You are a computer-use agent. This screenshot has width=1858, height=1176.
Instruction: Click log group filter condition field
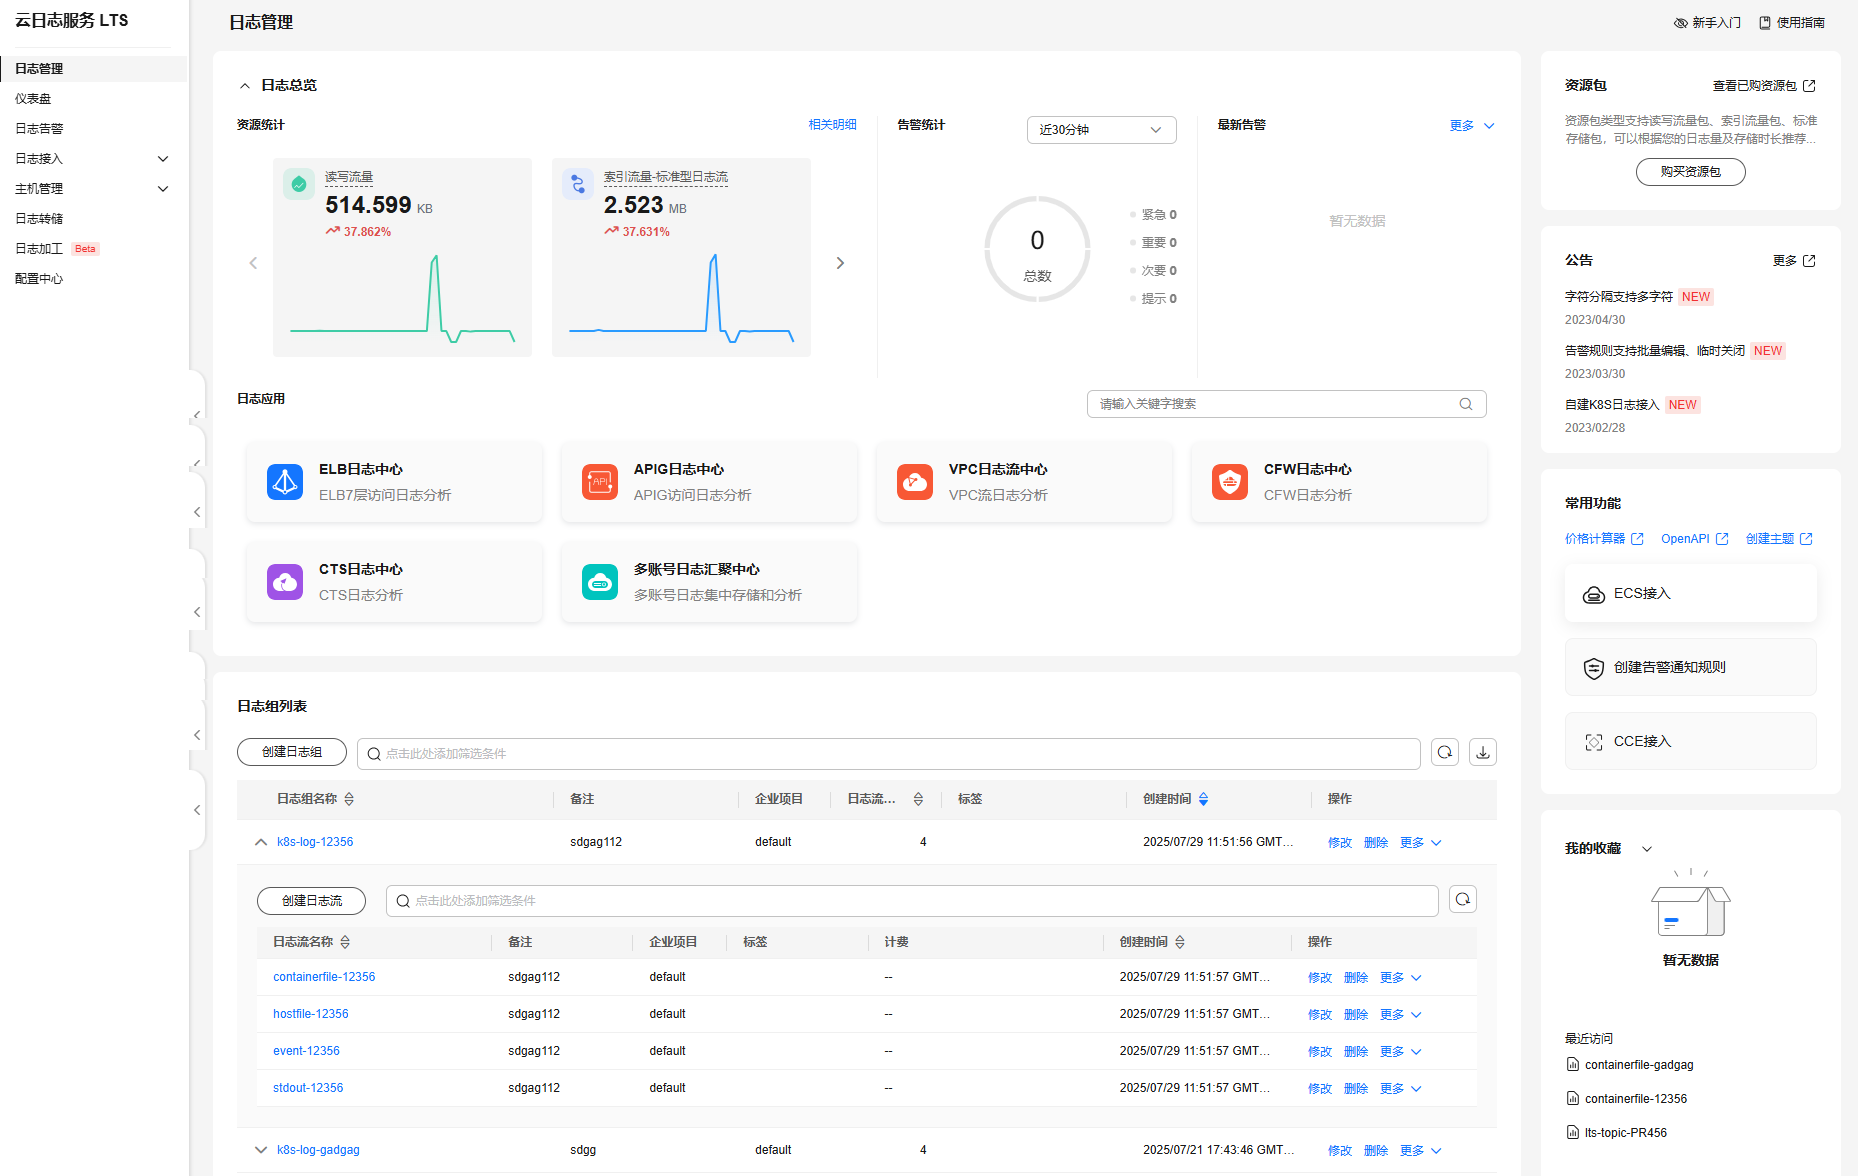(x=888, y=754)
